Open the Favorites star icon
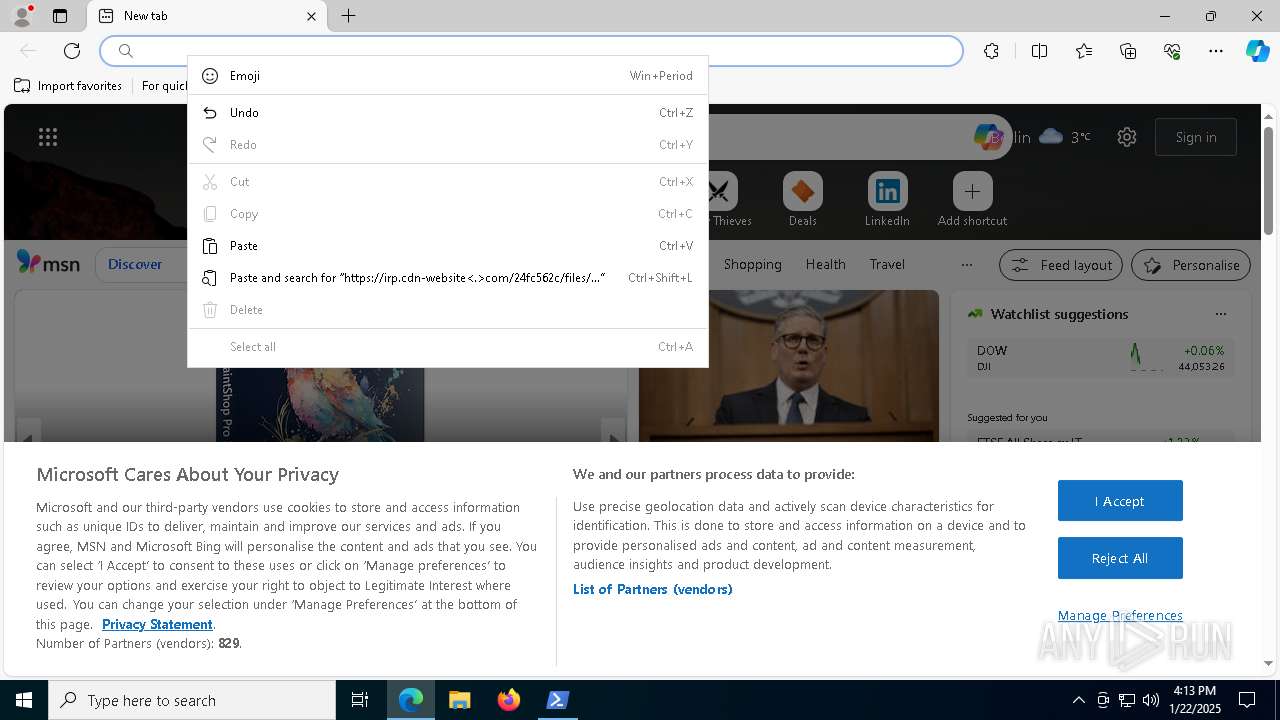This screenshot has width=1280, height=720. coord(1084,51)
